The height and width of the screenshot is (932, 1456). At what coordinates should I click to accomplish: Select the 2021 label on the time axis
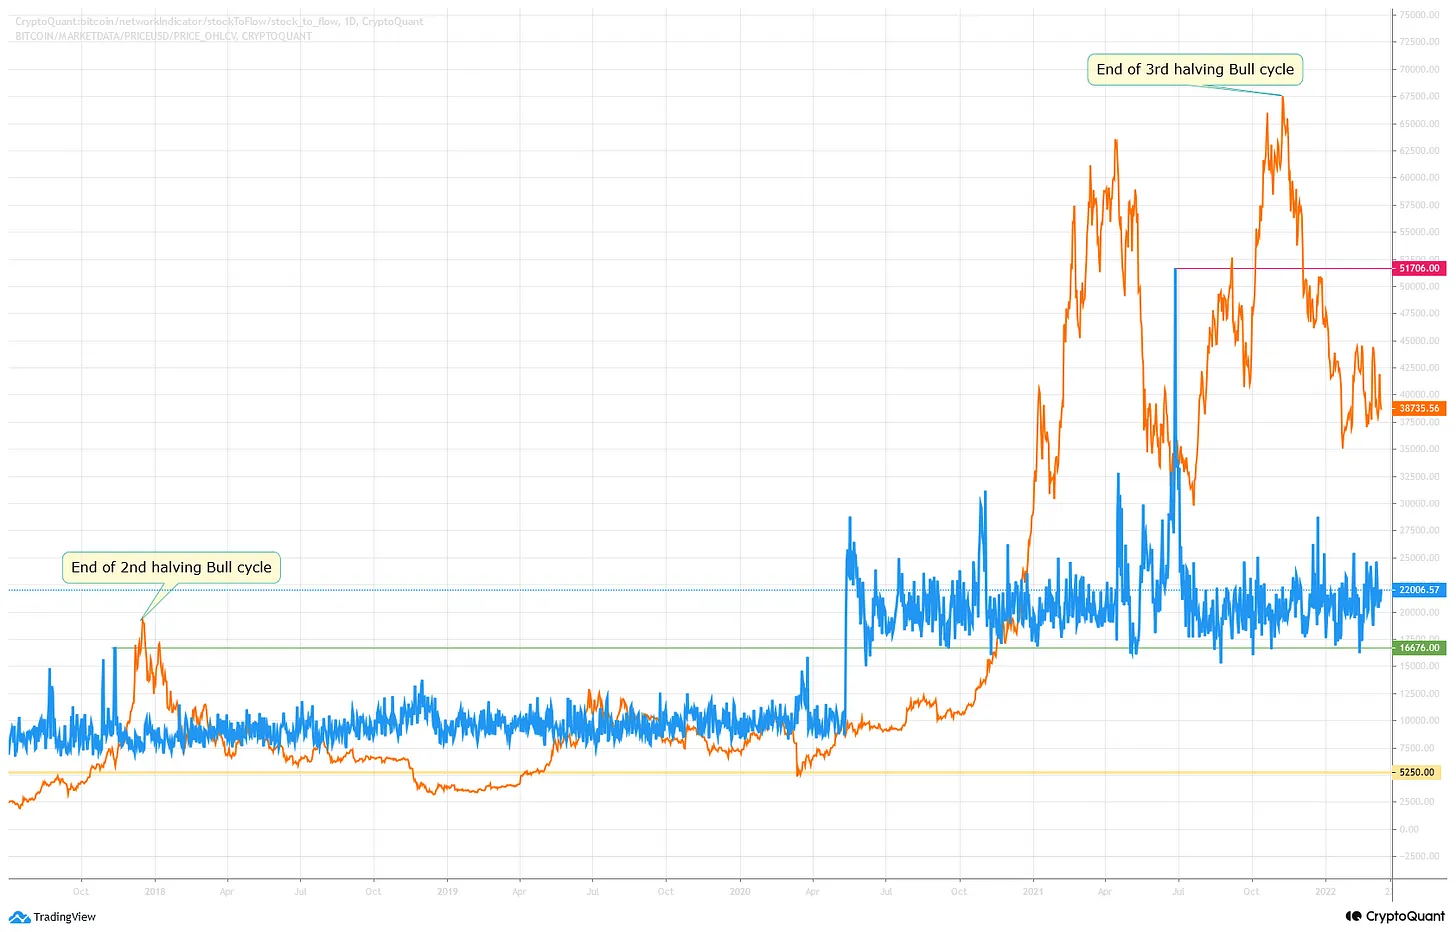[1032, 891]
